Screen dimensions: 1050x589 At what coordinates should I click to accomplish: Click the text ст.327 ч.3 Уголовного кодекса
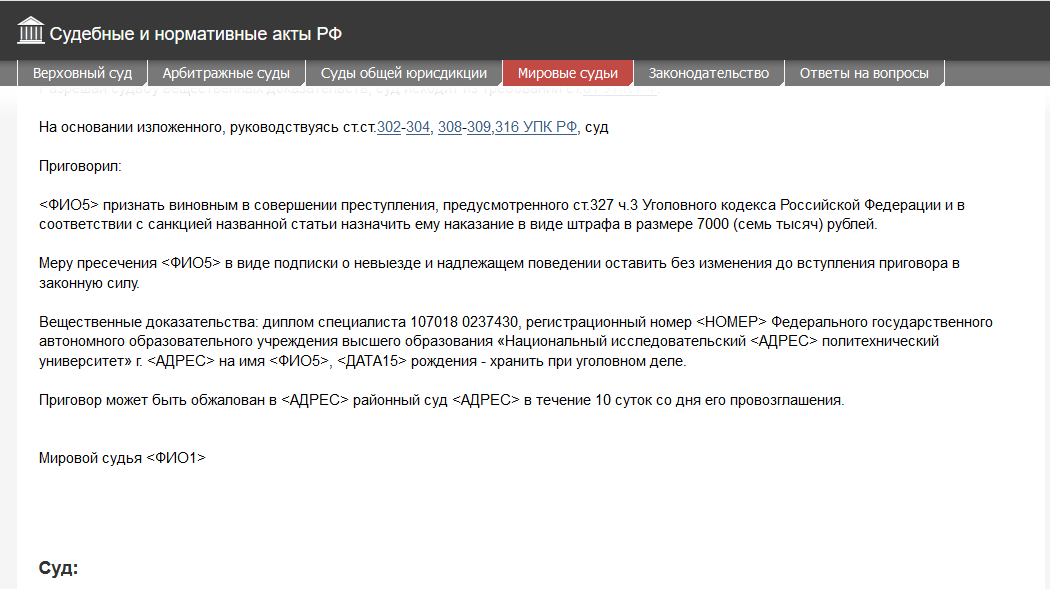(x=674, y=205)
